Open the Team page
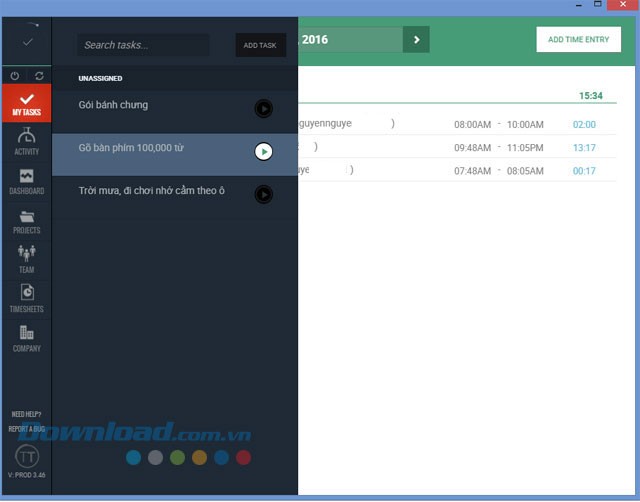Image resolution: width=640 pixels, height=502 pixels. pyautogui.click(x=26, y=258)
